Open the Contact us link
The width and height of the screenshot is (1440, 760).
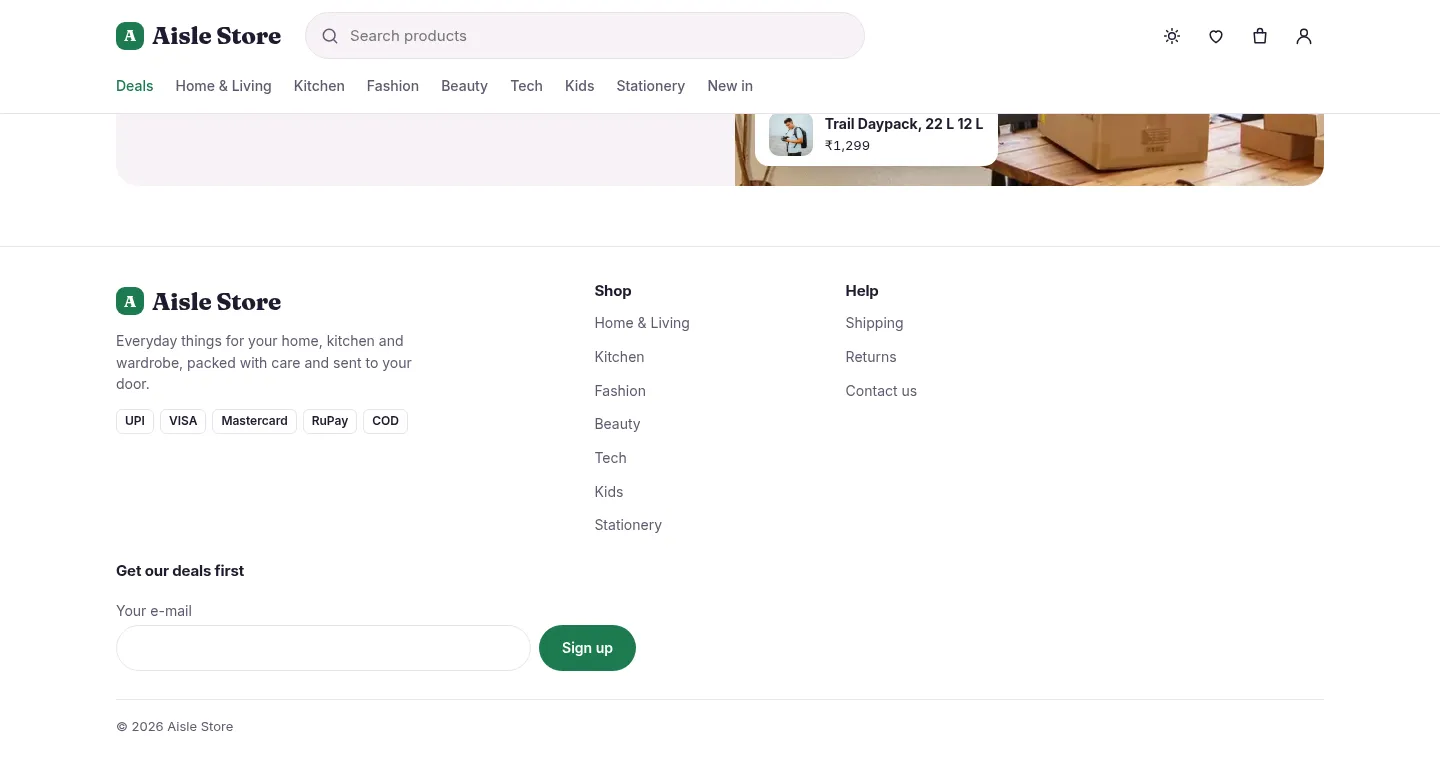[881, 391]
